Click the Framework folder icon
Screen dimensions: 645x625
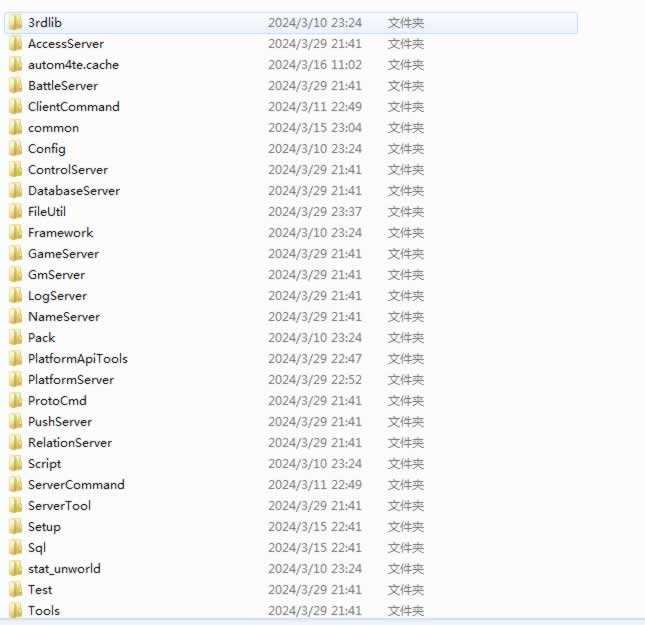click(15, 232)
